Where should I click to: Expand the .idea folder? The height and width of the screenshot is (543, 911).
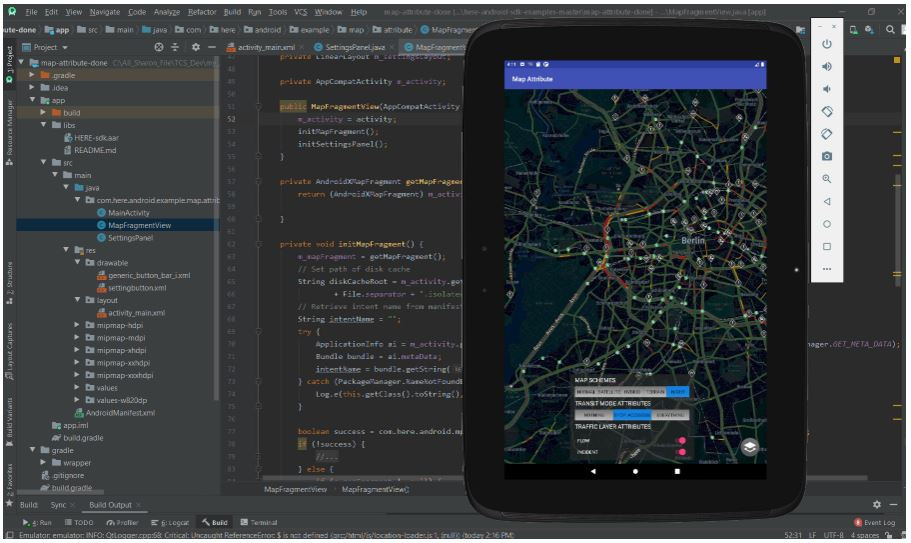33,88
